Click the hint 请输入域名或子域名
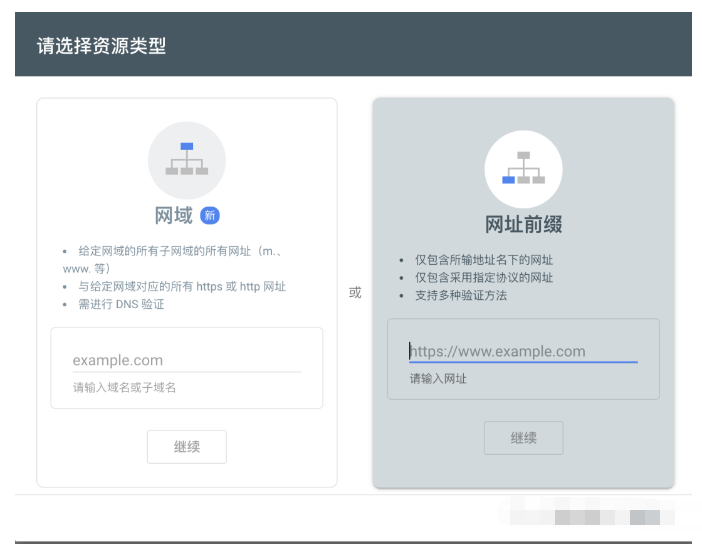This screenshot has height=550, width=702. click(x=124, y=387)
